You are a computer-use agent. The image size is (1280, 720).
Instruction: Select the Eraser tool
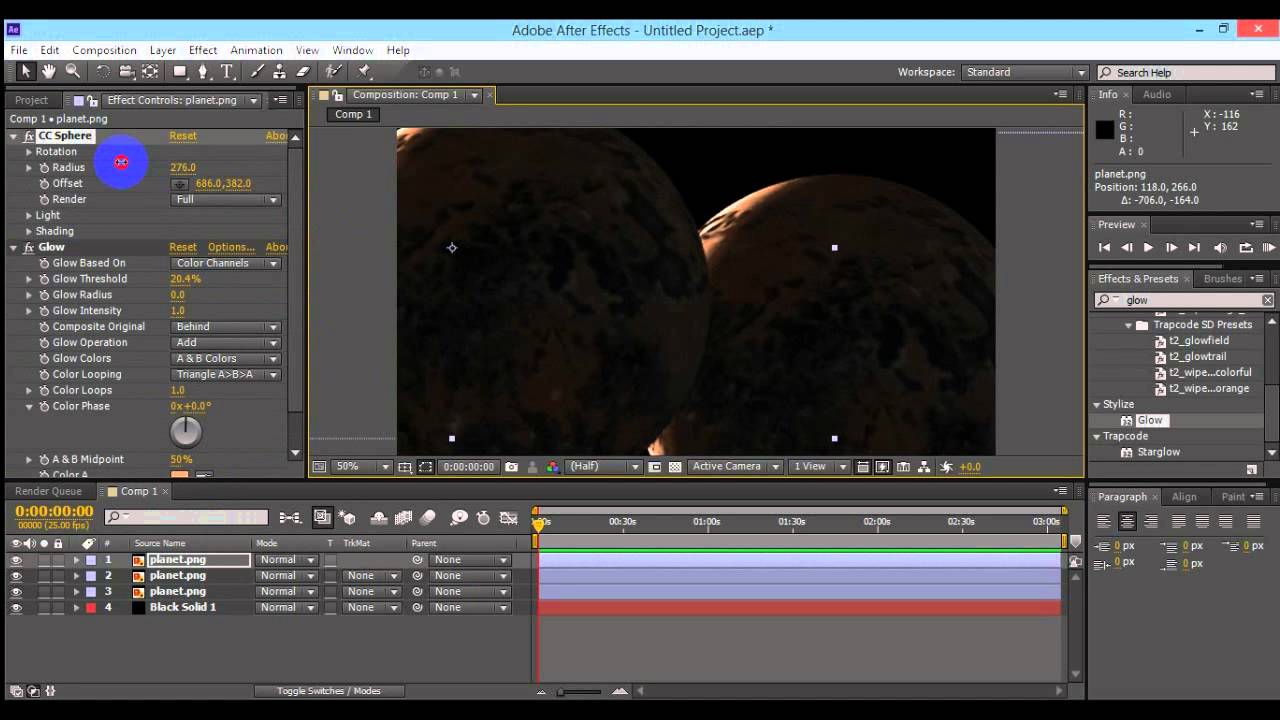click(x=303, y=71)
